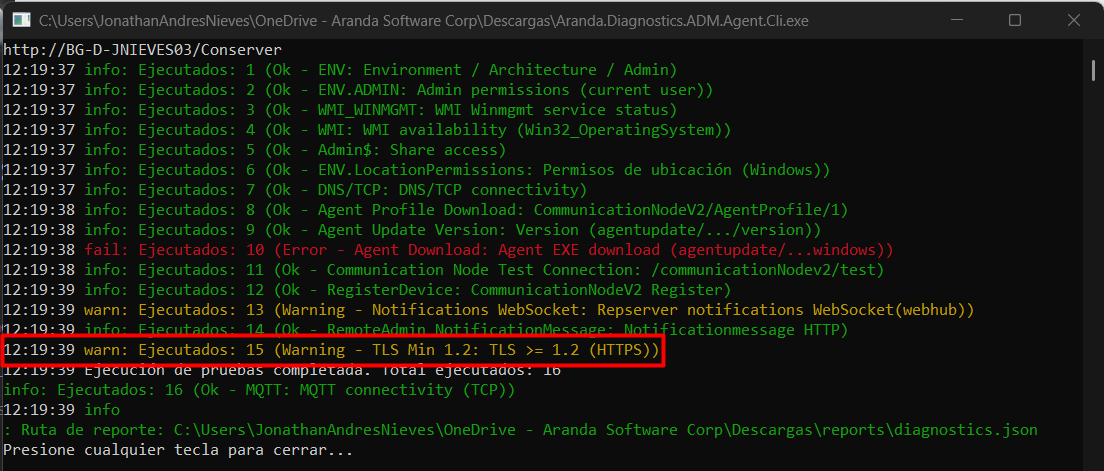Select the failed Agent EXE download line
Image resolution: width=1104 pixels, height=471 pixels.
click(x=448, y=250)
